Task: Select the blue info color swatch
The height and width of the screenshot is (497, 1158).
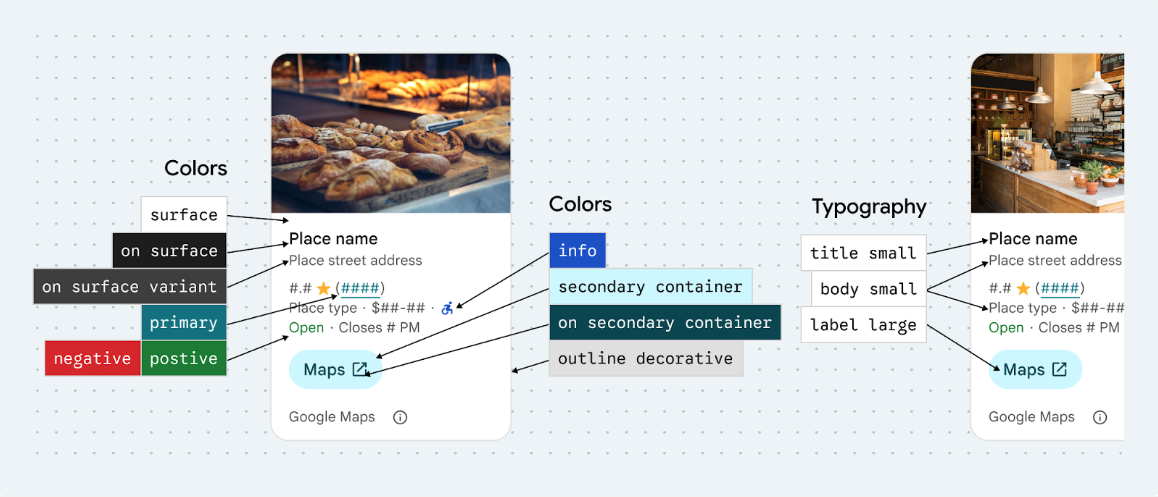Action: (577, 250)
